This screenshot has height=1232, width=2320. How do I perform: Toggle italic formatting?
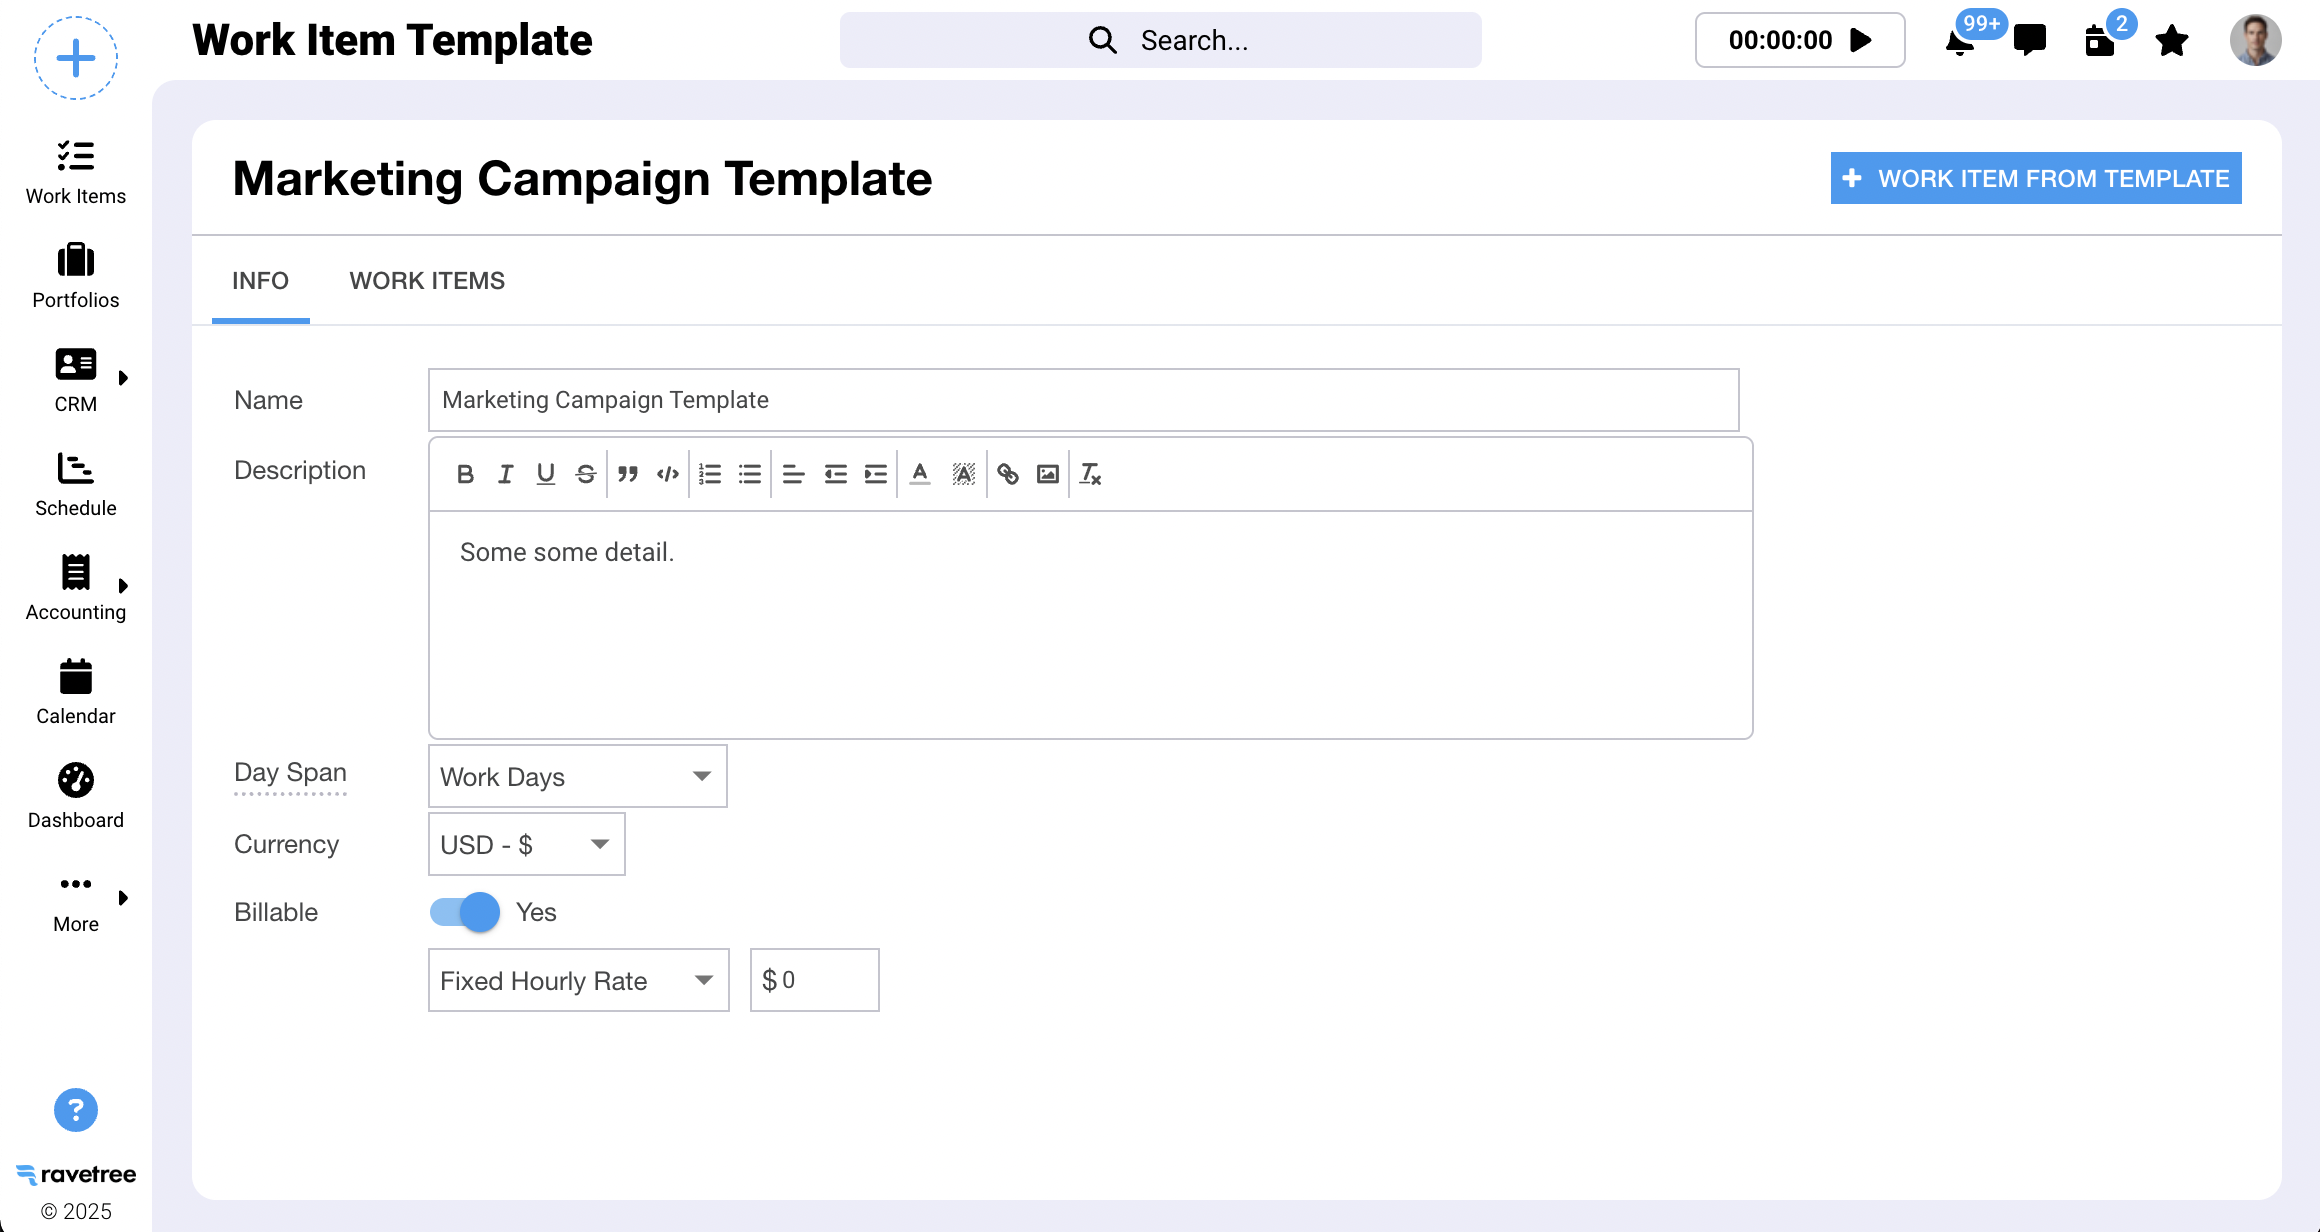pyautogui.click(x=506, y=474)
